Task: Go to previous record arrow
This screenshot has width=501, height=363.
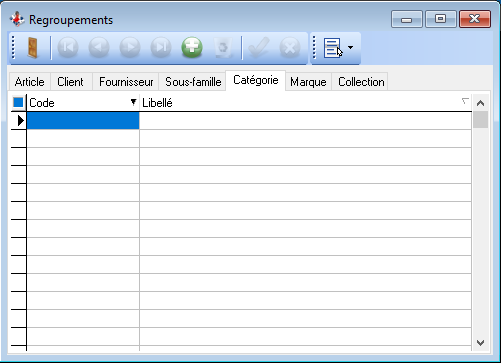Action: click(99, 48)
